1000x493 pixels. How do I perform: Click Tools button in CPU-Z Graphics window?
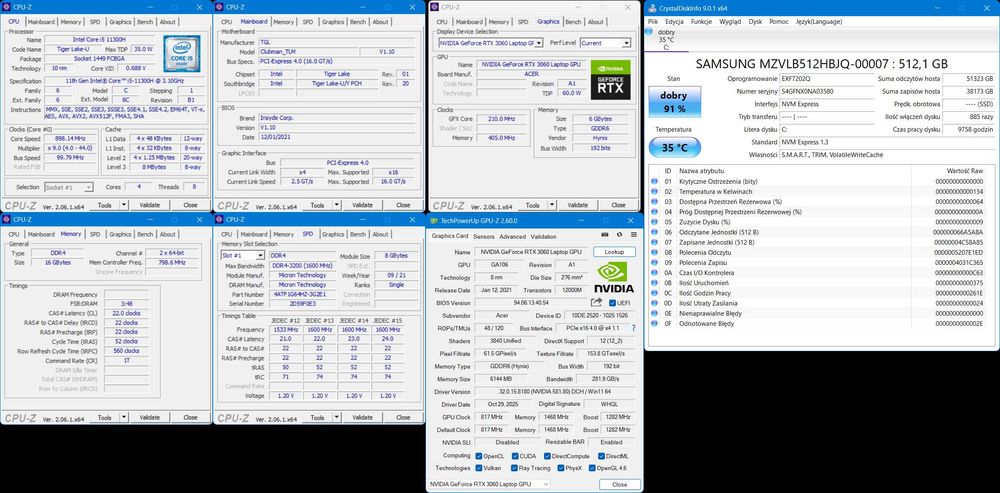click(532, 205)
